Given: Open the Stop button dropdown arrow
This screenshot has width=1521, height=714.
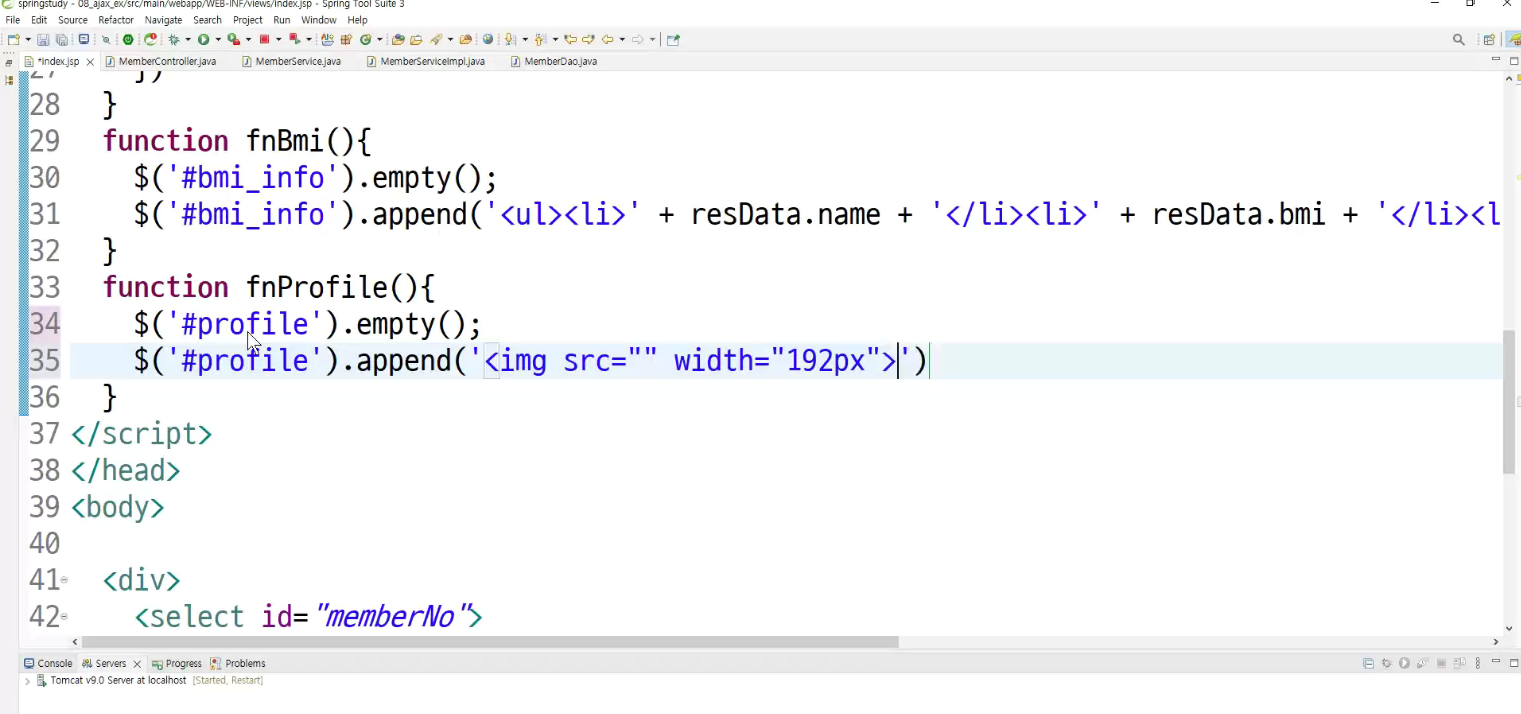Looking at the screenshot, I should click(x=278, y=40).
